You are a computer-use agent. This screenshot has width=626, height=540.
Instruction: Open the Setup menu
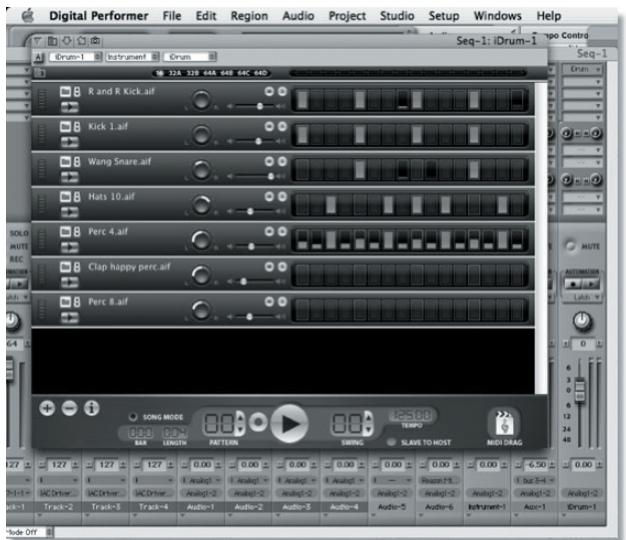tap(444, 16)
